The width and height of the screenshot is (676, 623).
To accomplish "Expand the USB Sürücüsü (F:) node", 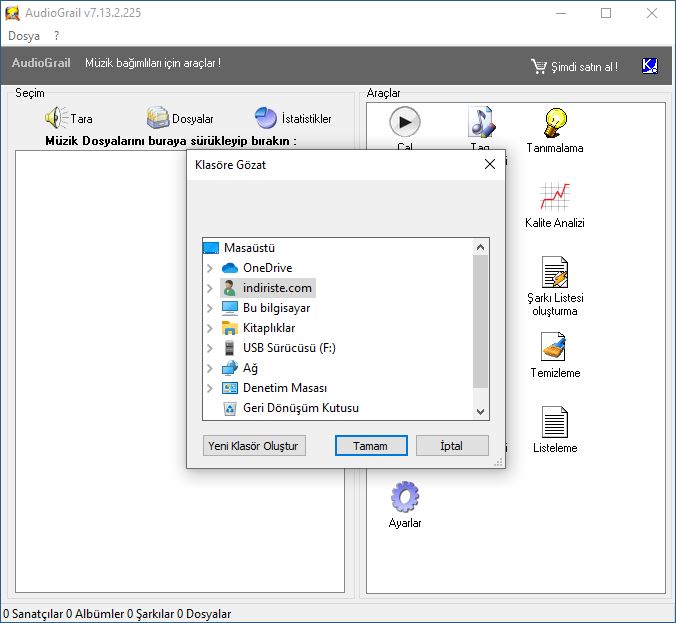I will click(x=210, y=348).
